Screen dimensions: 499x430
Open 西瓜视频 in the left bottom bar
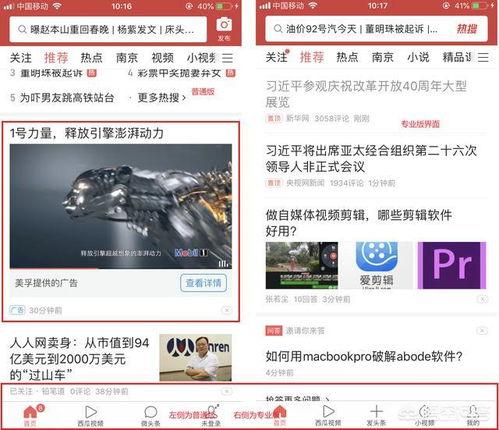coord(90,416)
